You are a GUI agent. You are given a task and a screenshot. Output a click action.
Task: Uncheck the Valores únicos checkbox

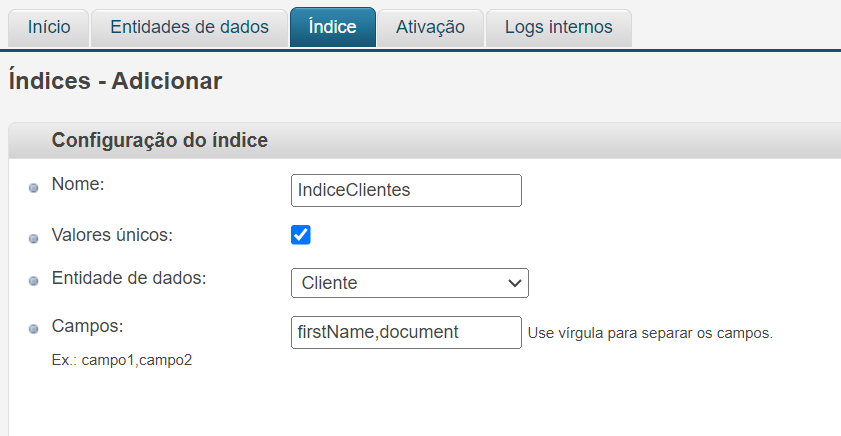300,235
